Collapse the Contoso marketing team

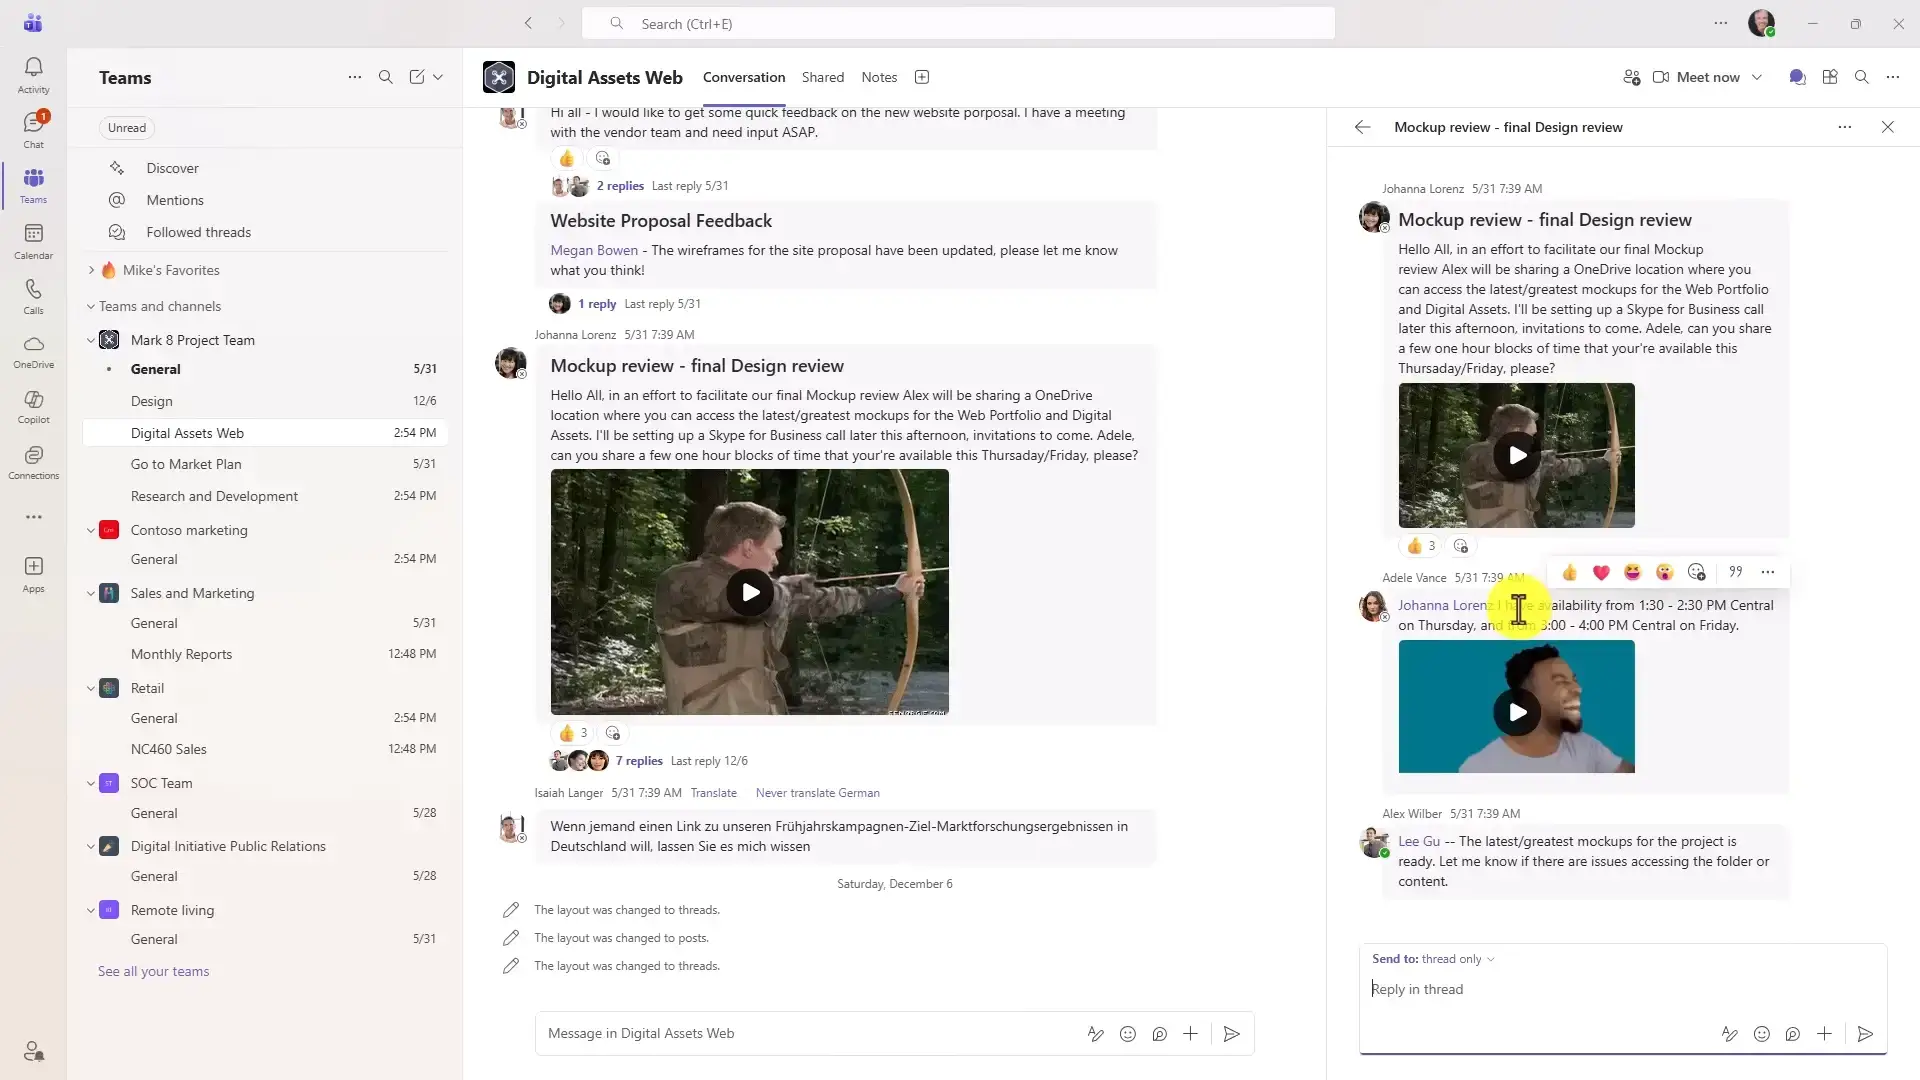[x=91, y=530]
